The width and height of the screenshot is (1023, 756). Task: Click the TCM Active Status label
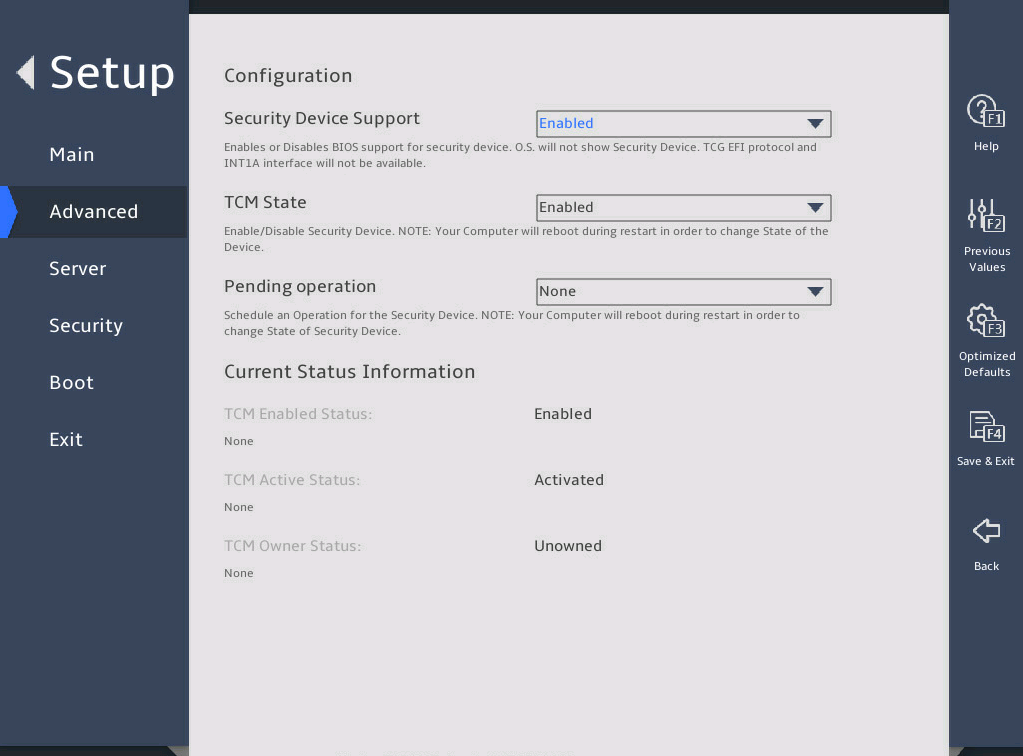[292, 479]
